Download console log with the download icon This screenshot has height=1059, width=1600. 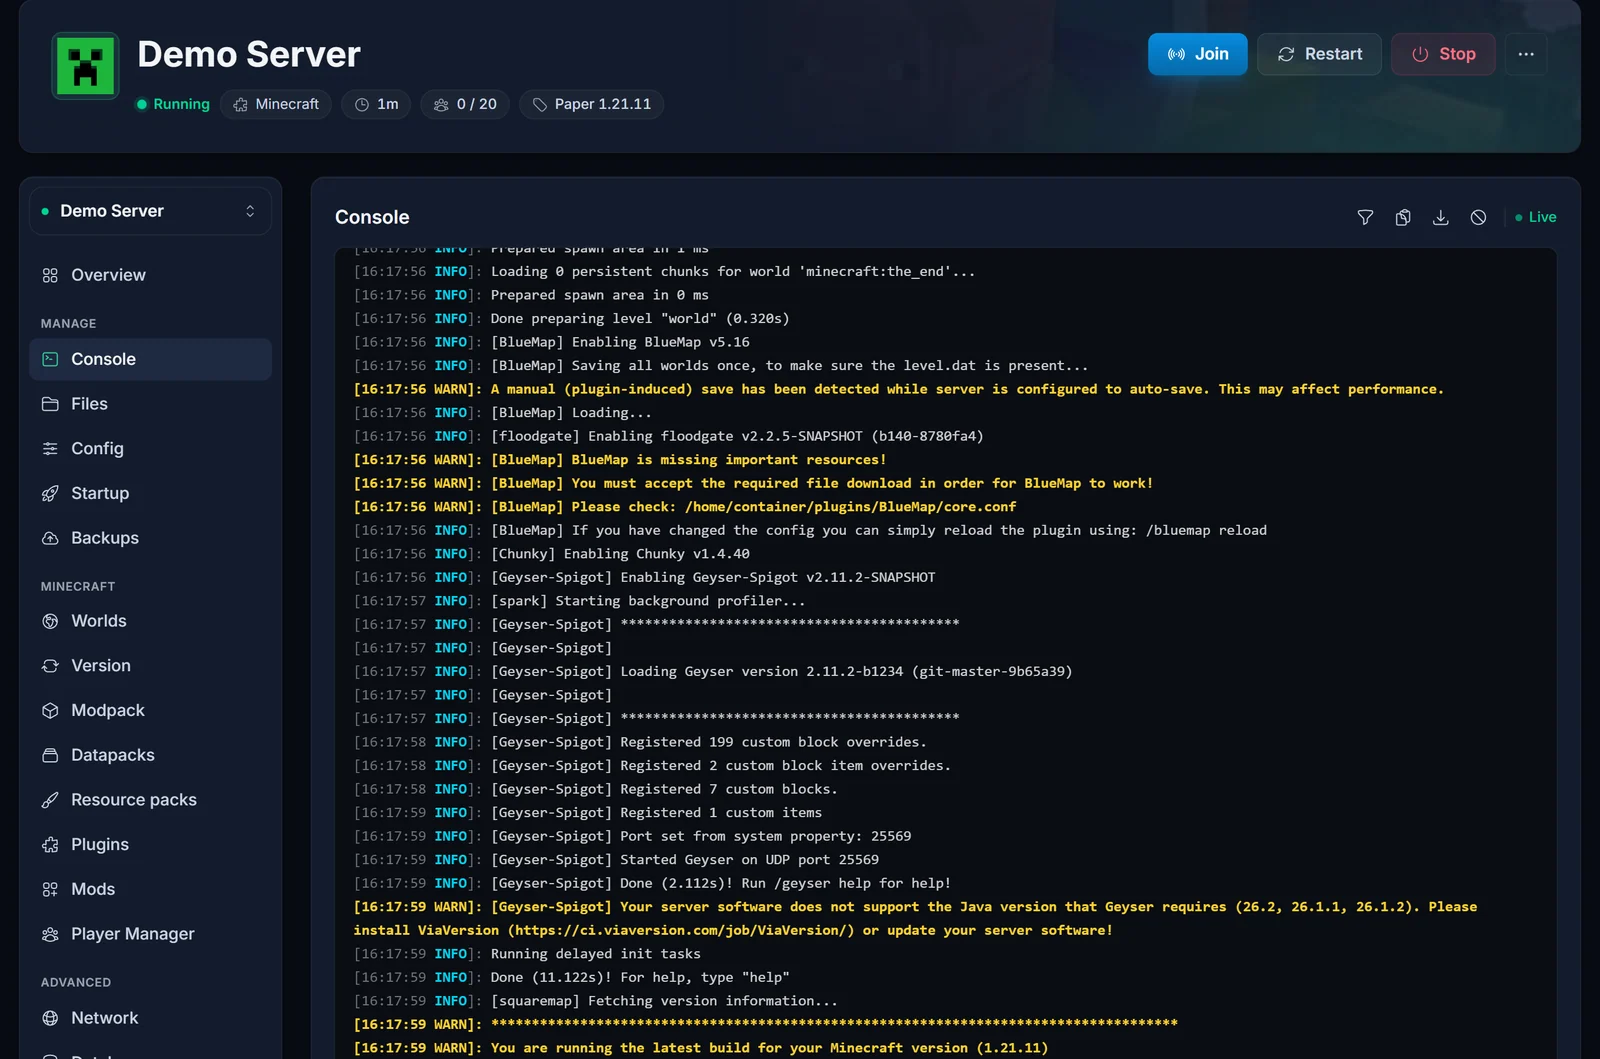(x=1441, y=217)
